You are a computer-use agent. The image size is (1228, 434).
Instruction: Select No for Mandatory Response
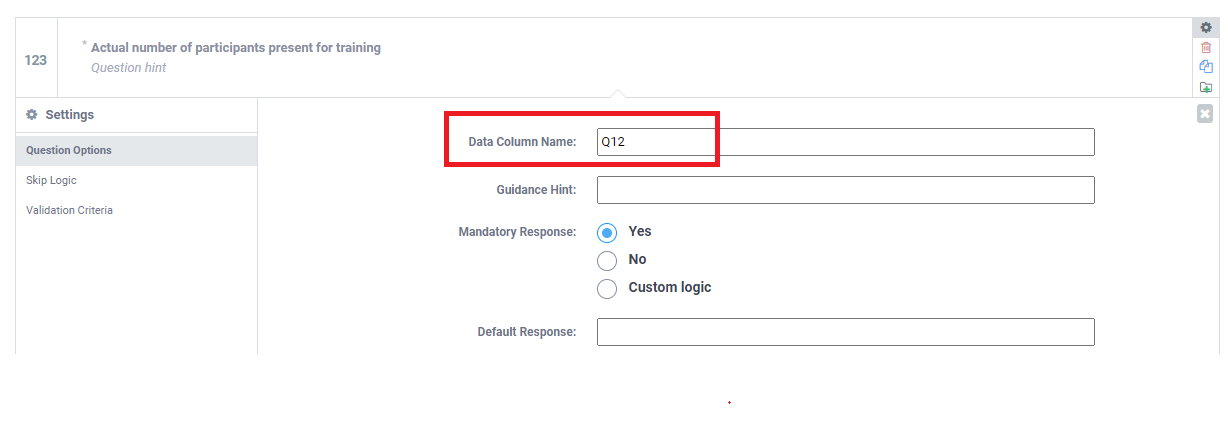click(x=607, y=260)
